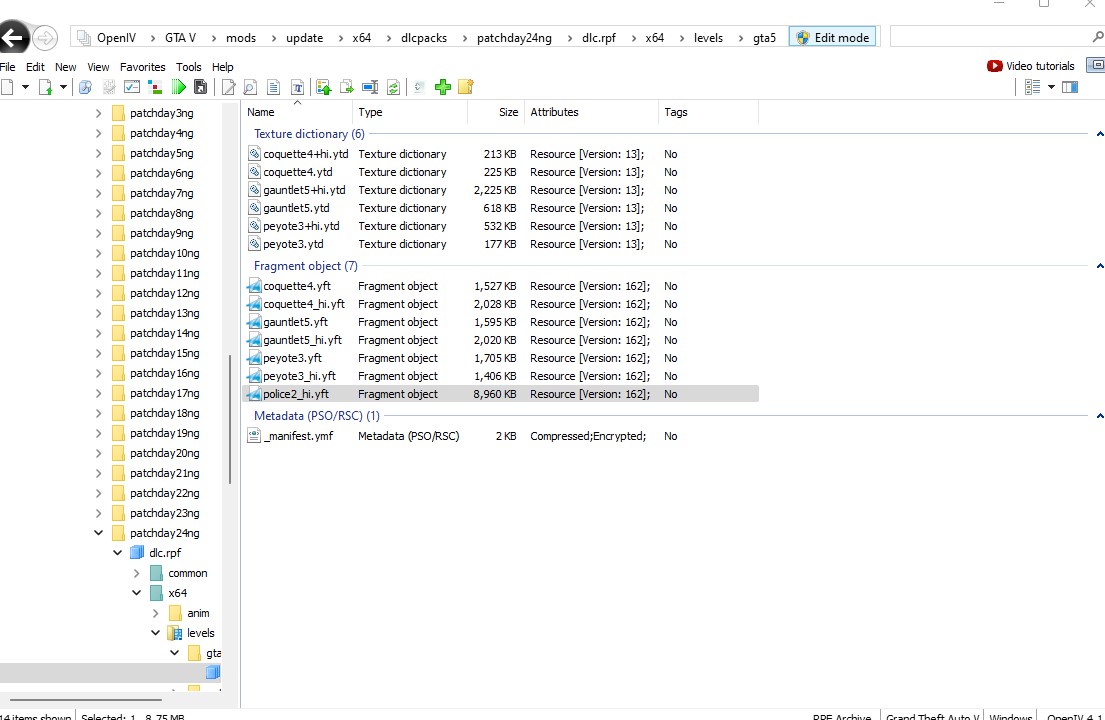1105x720 pixels.
Task: Open the View menu
Action: coord(98,67)
